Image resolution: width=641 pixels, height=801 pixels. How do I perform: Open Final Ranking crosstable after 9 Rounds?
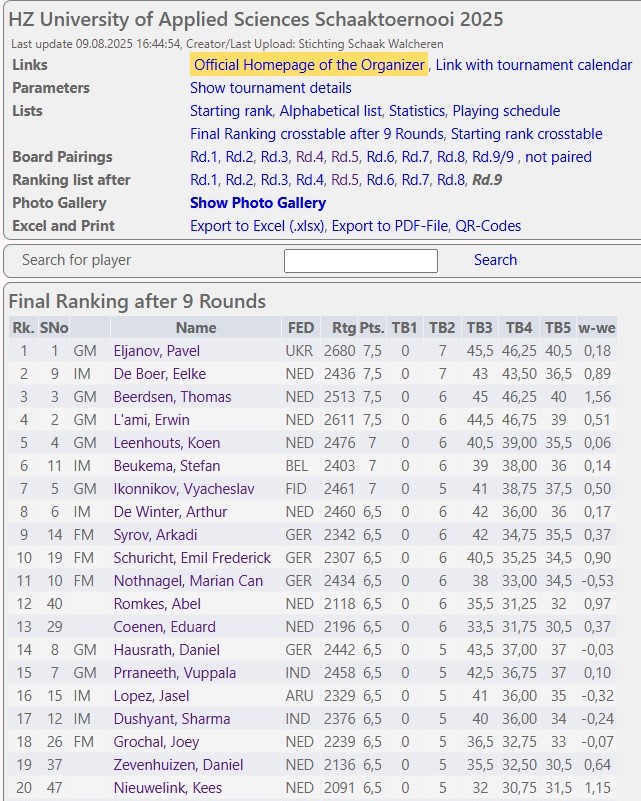316,134
